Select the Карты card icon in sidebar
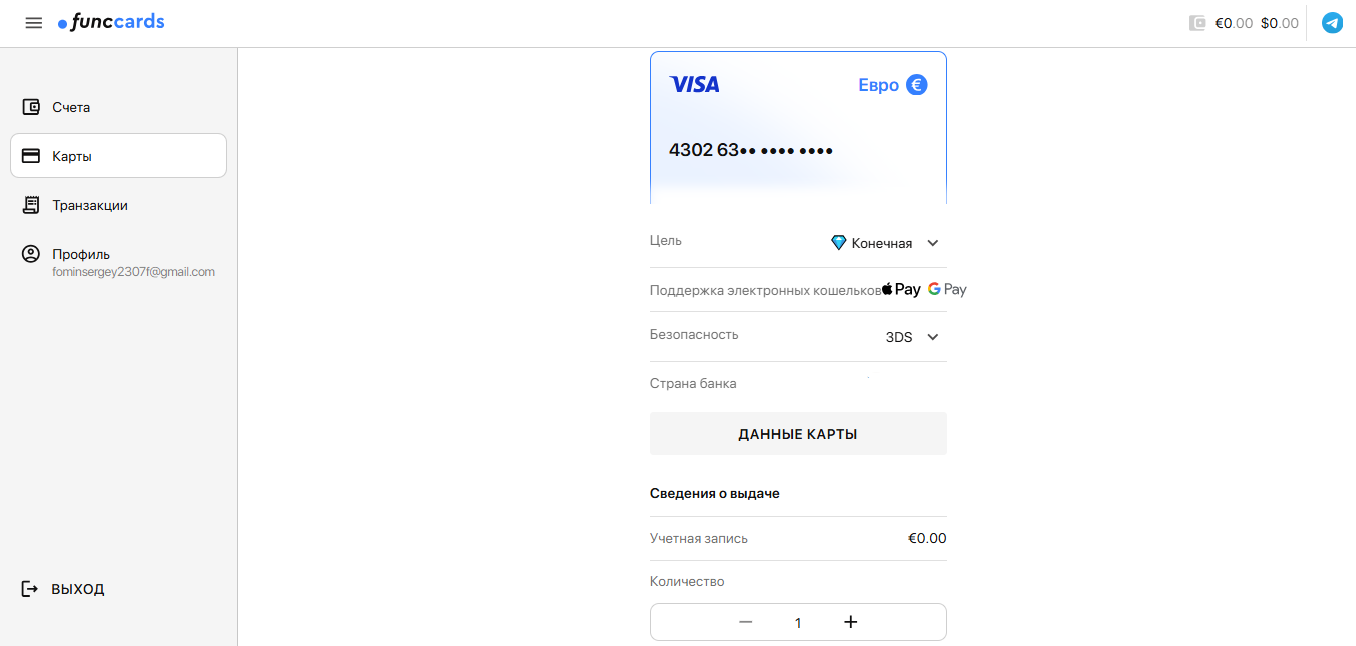 click(29, 155)
